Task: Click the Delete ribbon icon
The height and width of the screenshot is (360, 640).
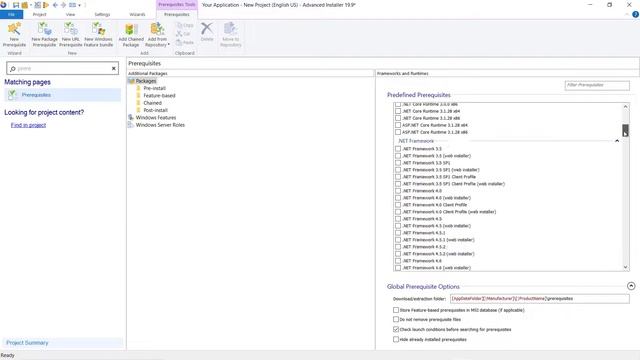Action: pyautogui.click(x=207, y=29)
